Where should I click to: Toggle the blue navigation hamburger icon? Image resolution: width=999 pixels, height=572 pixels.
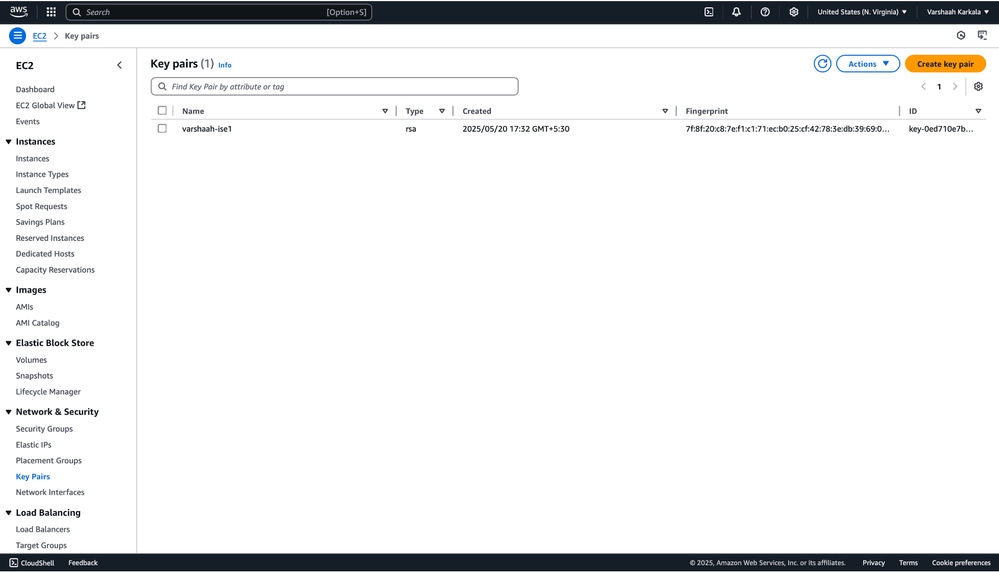click(x=17, y=36)
